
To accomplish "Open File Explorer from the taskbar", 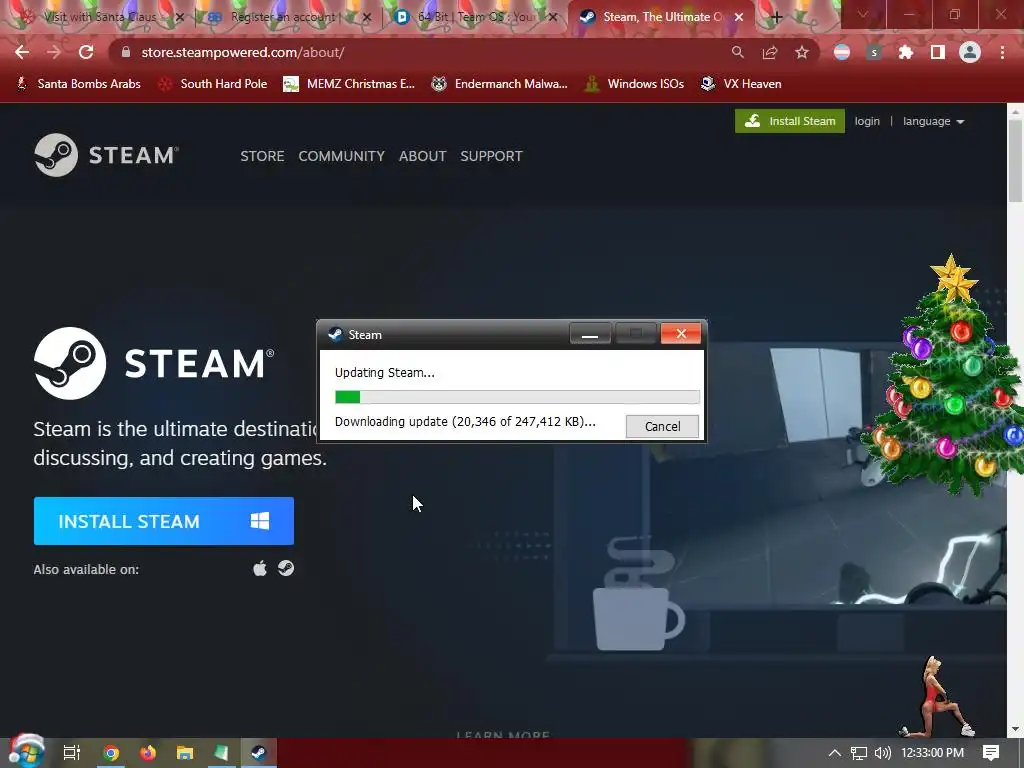I will click(x=185, y=753).
